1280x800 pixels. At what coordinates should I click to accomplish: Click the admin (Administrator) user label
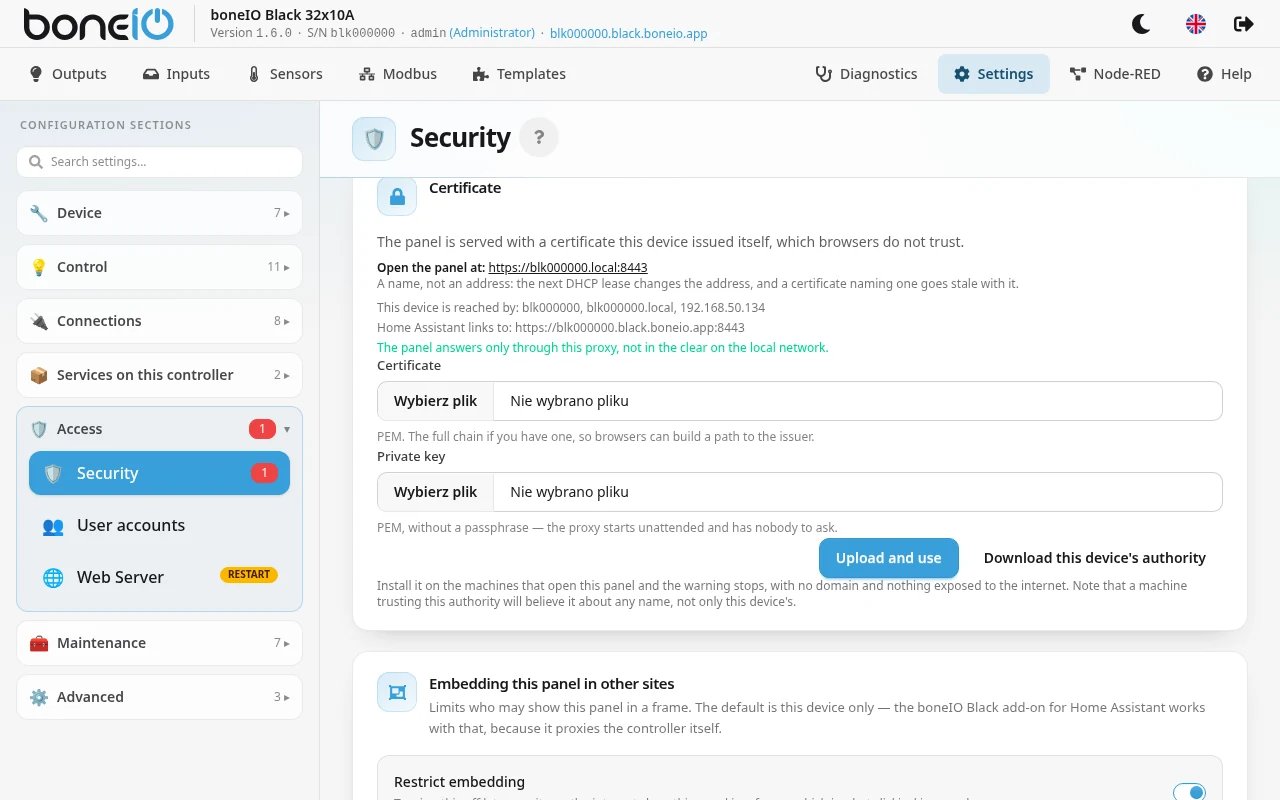(x=474, y=33)
